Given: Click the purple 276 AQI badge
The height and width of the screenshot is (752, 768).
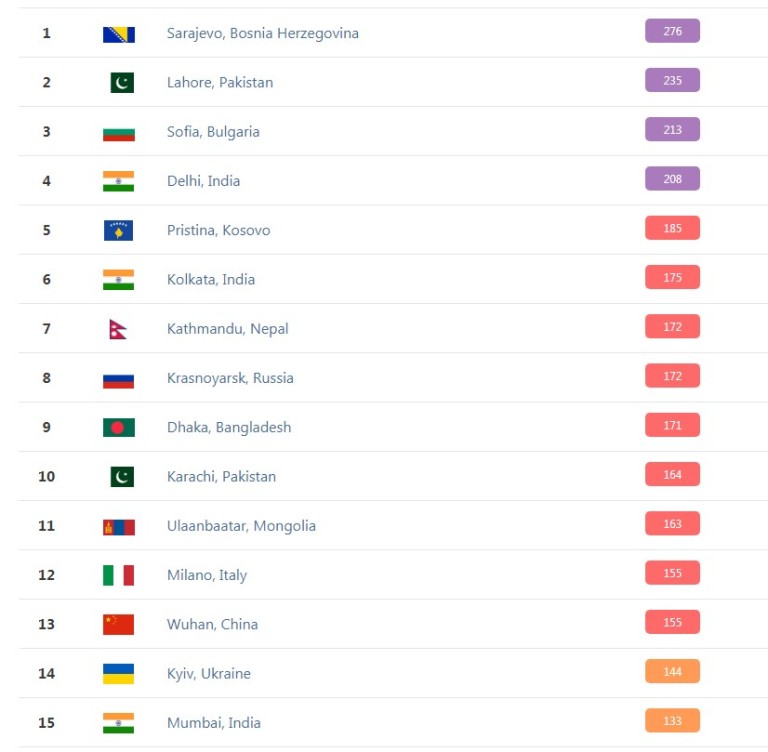Looking at the screenshot, I should pyautogui.click(x=672, y=32).
